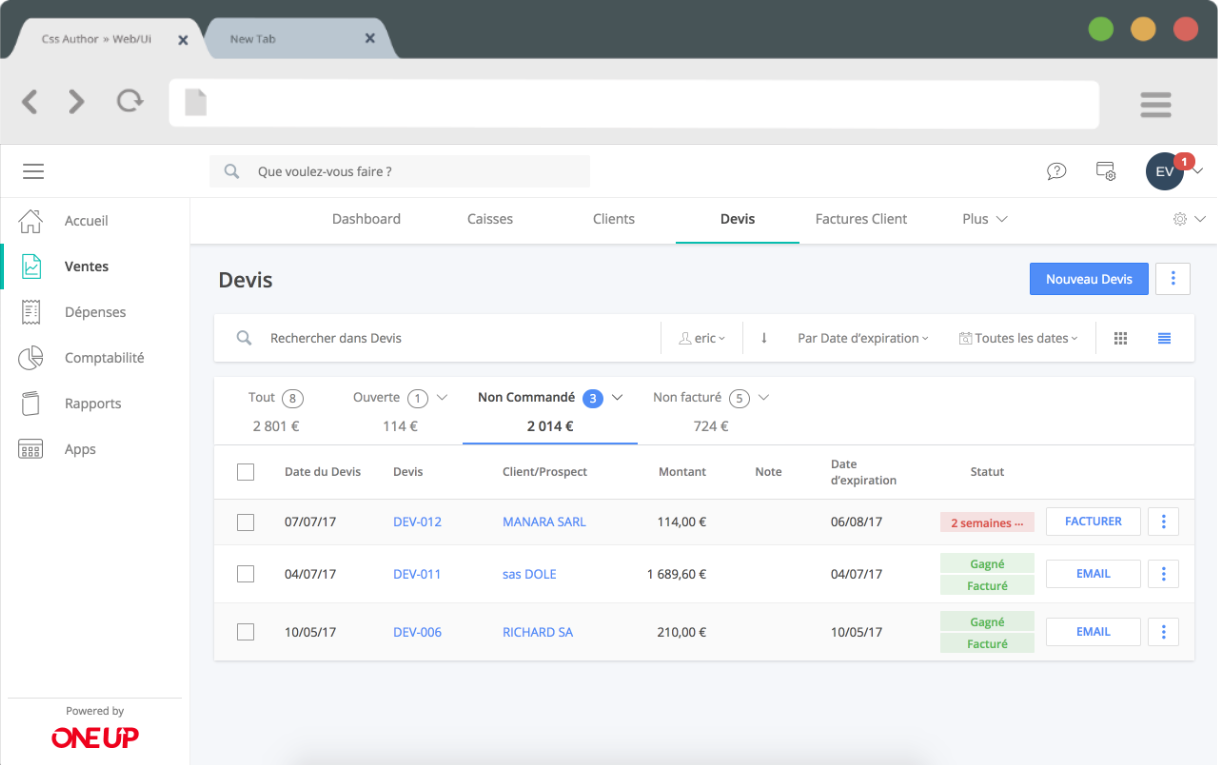
Task: Select the Dépenses sidebar item
Action: click(x=95, y=312)
